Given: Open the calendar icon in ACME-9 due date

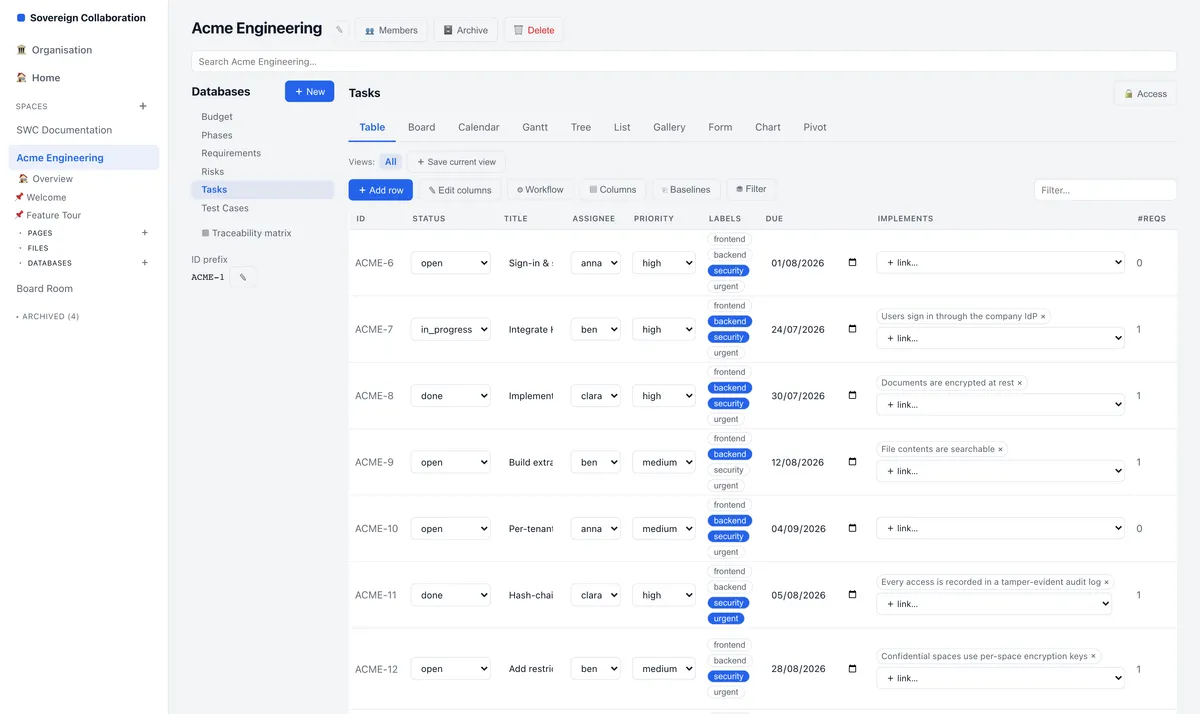Looking at the screenshot, I should pyautogui.click(x=852, y=462).
